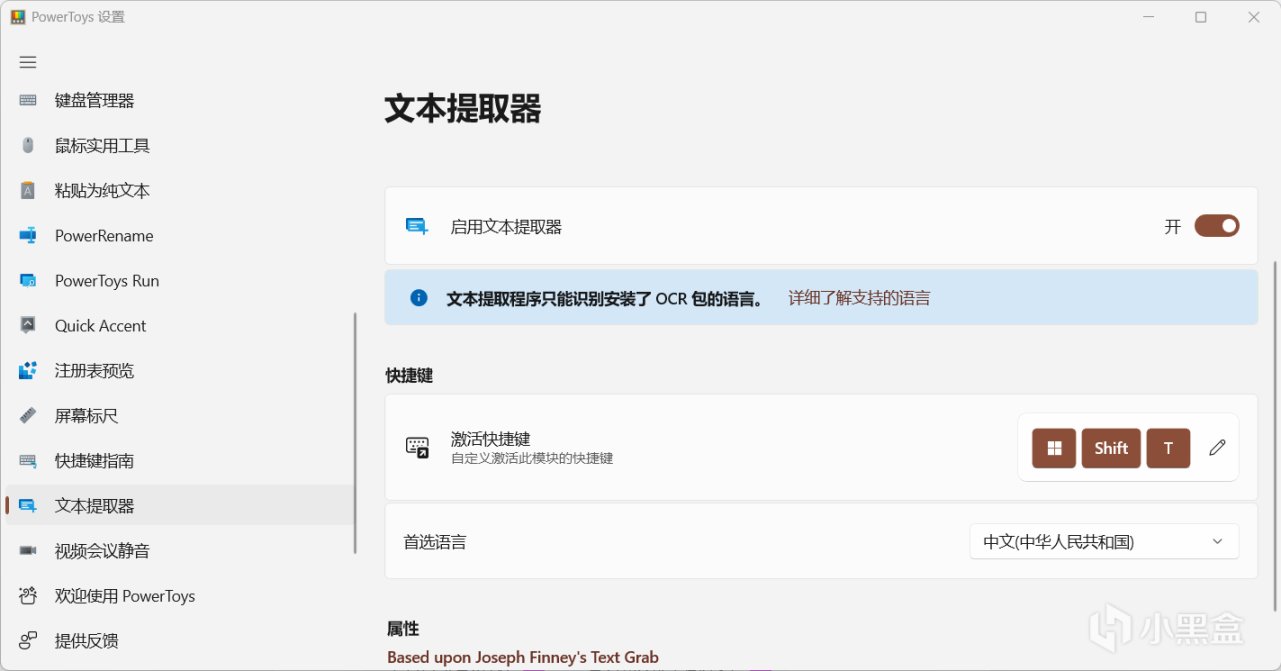Screen dimensions: 1281x671
Task: Click the 首选语言 label
Action: [x=435, y=542]
